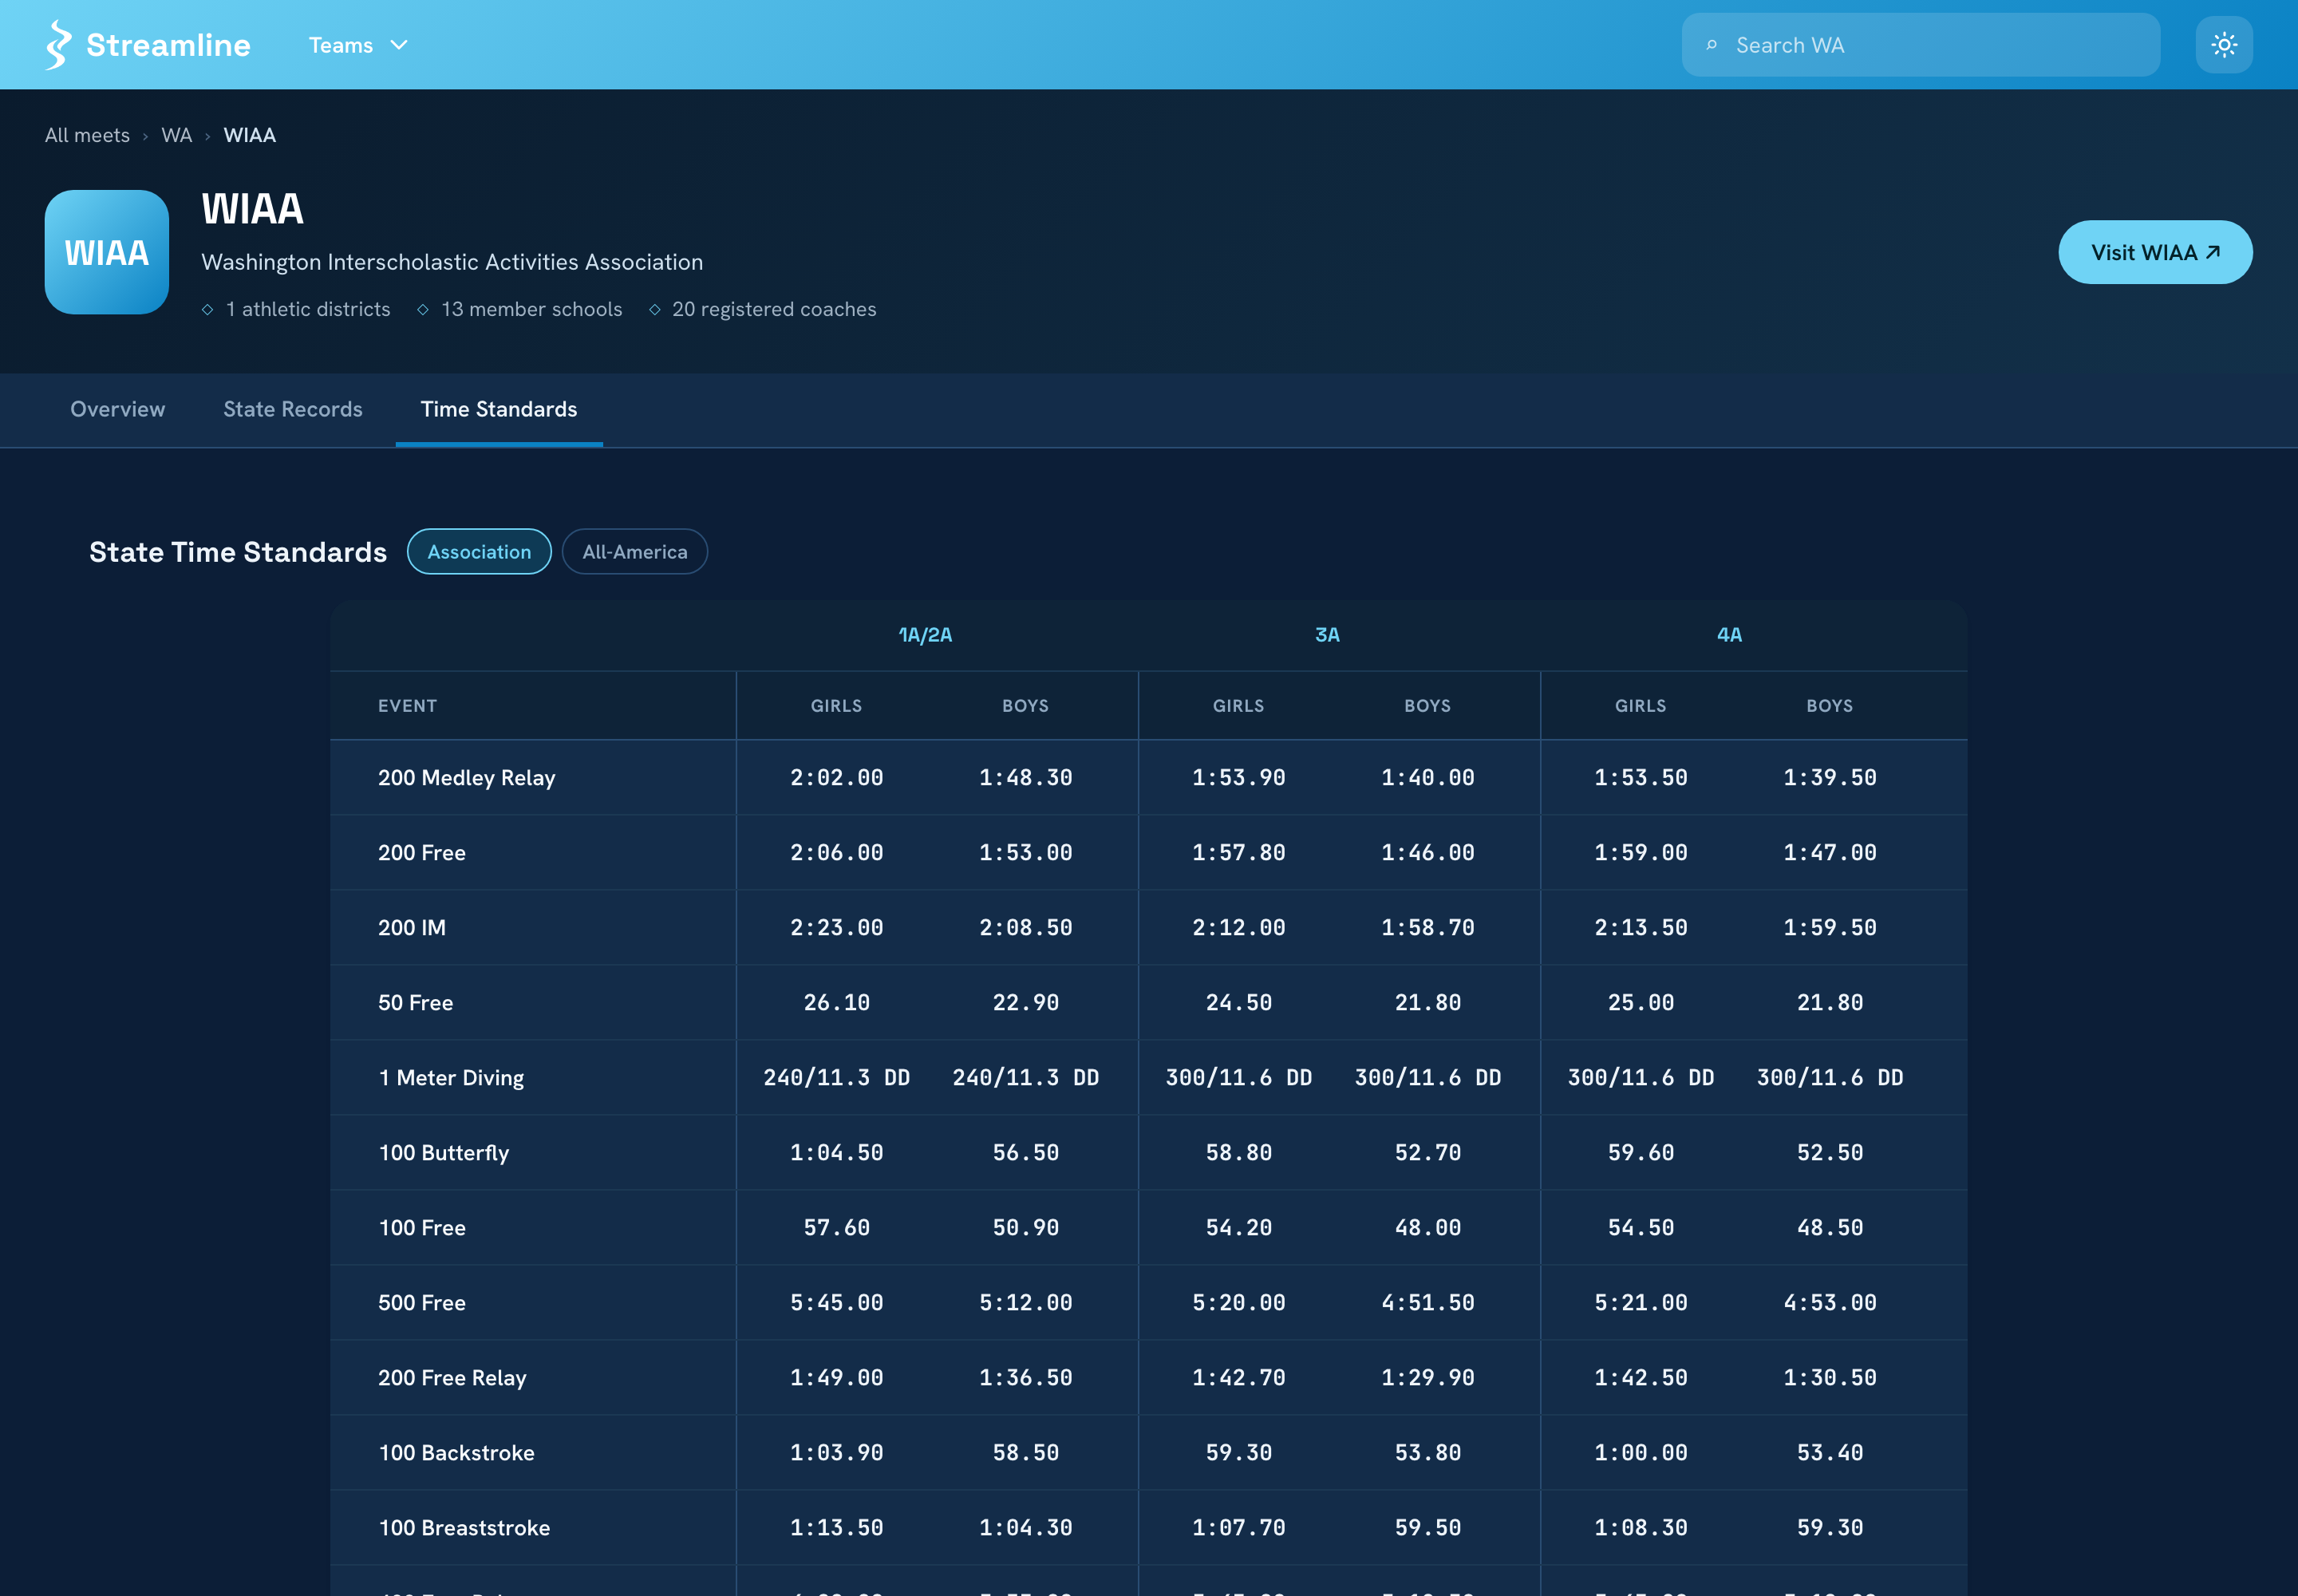
Task: Click the State Time Standards heading
Action: click(x=238, y=552)
